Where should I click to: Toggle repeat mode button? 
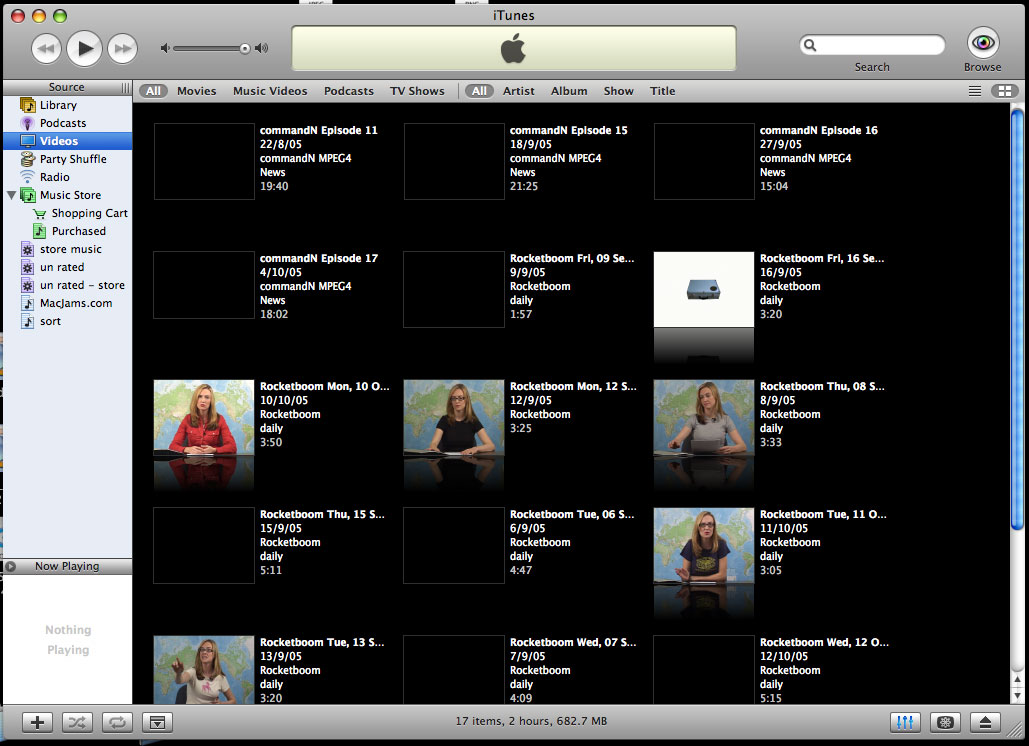point(117,722)
